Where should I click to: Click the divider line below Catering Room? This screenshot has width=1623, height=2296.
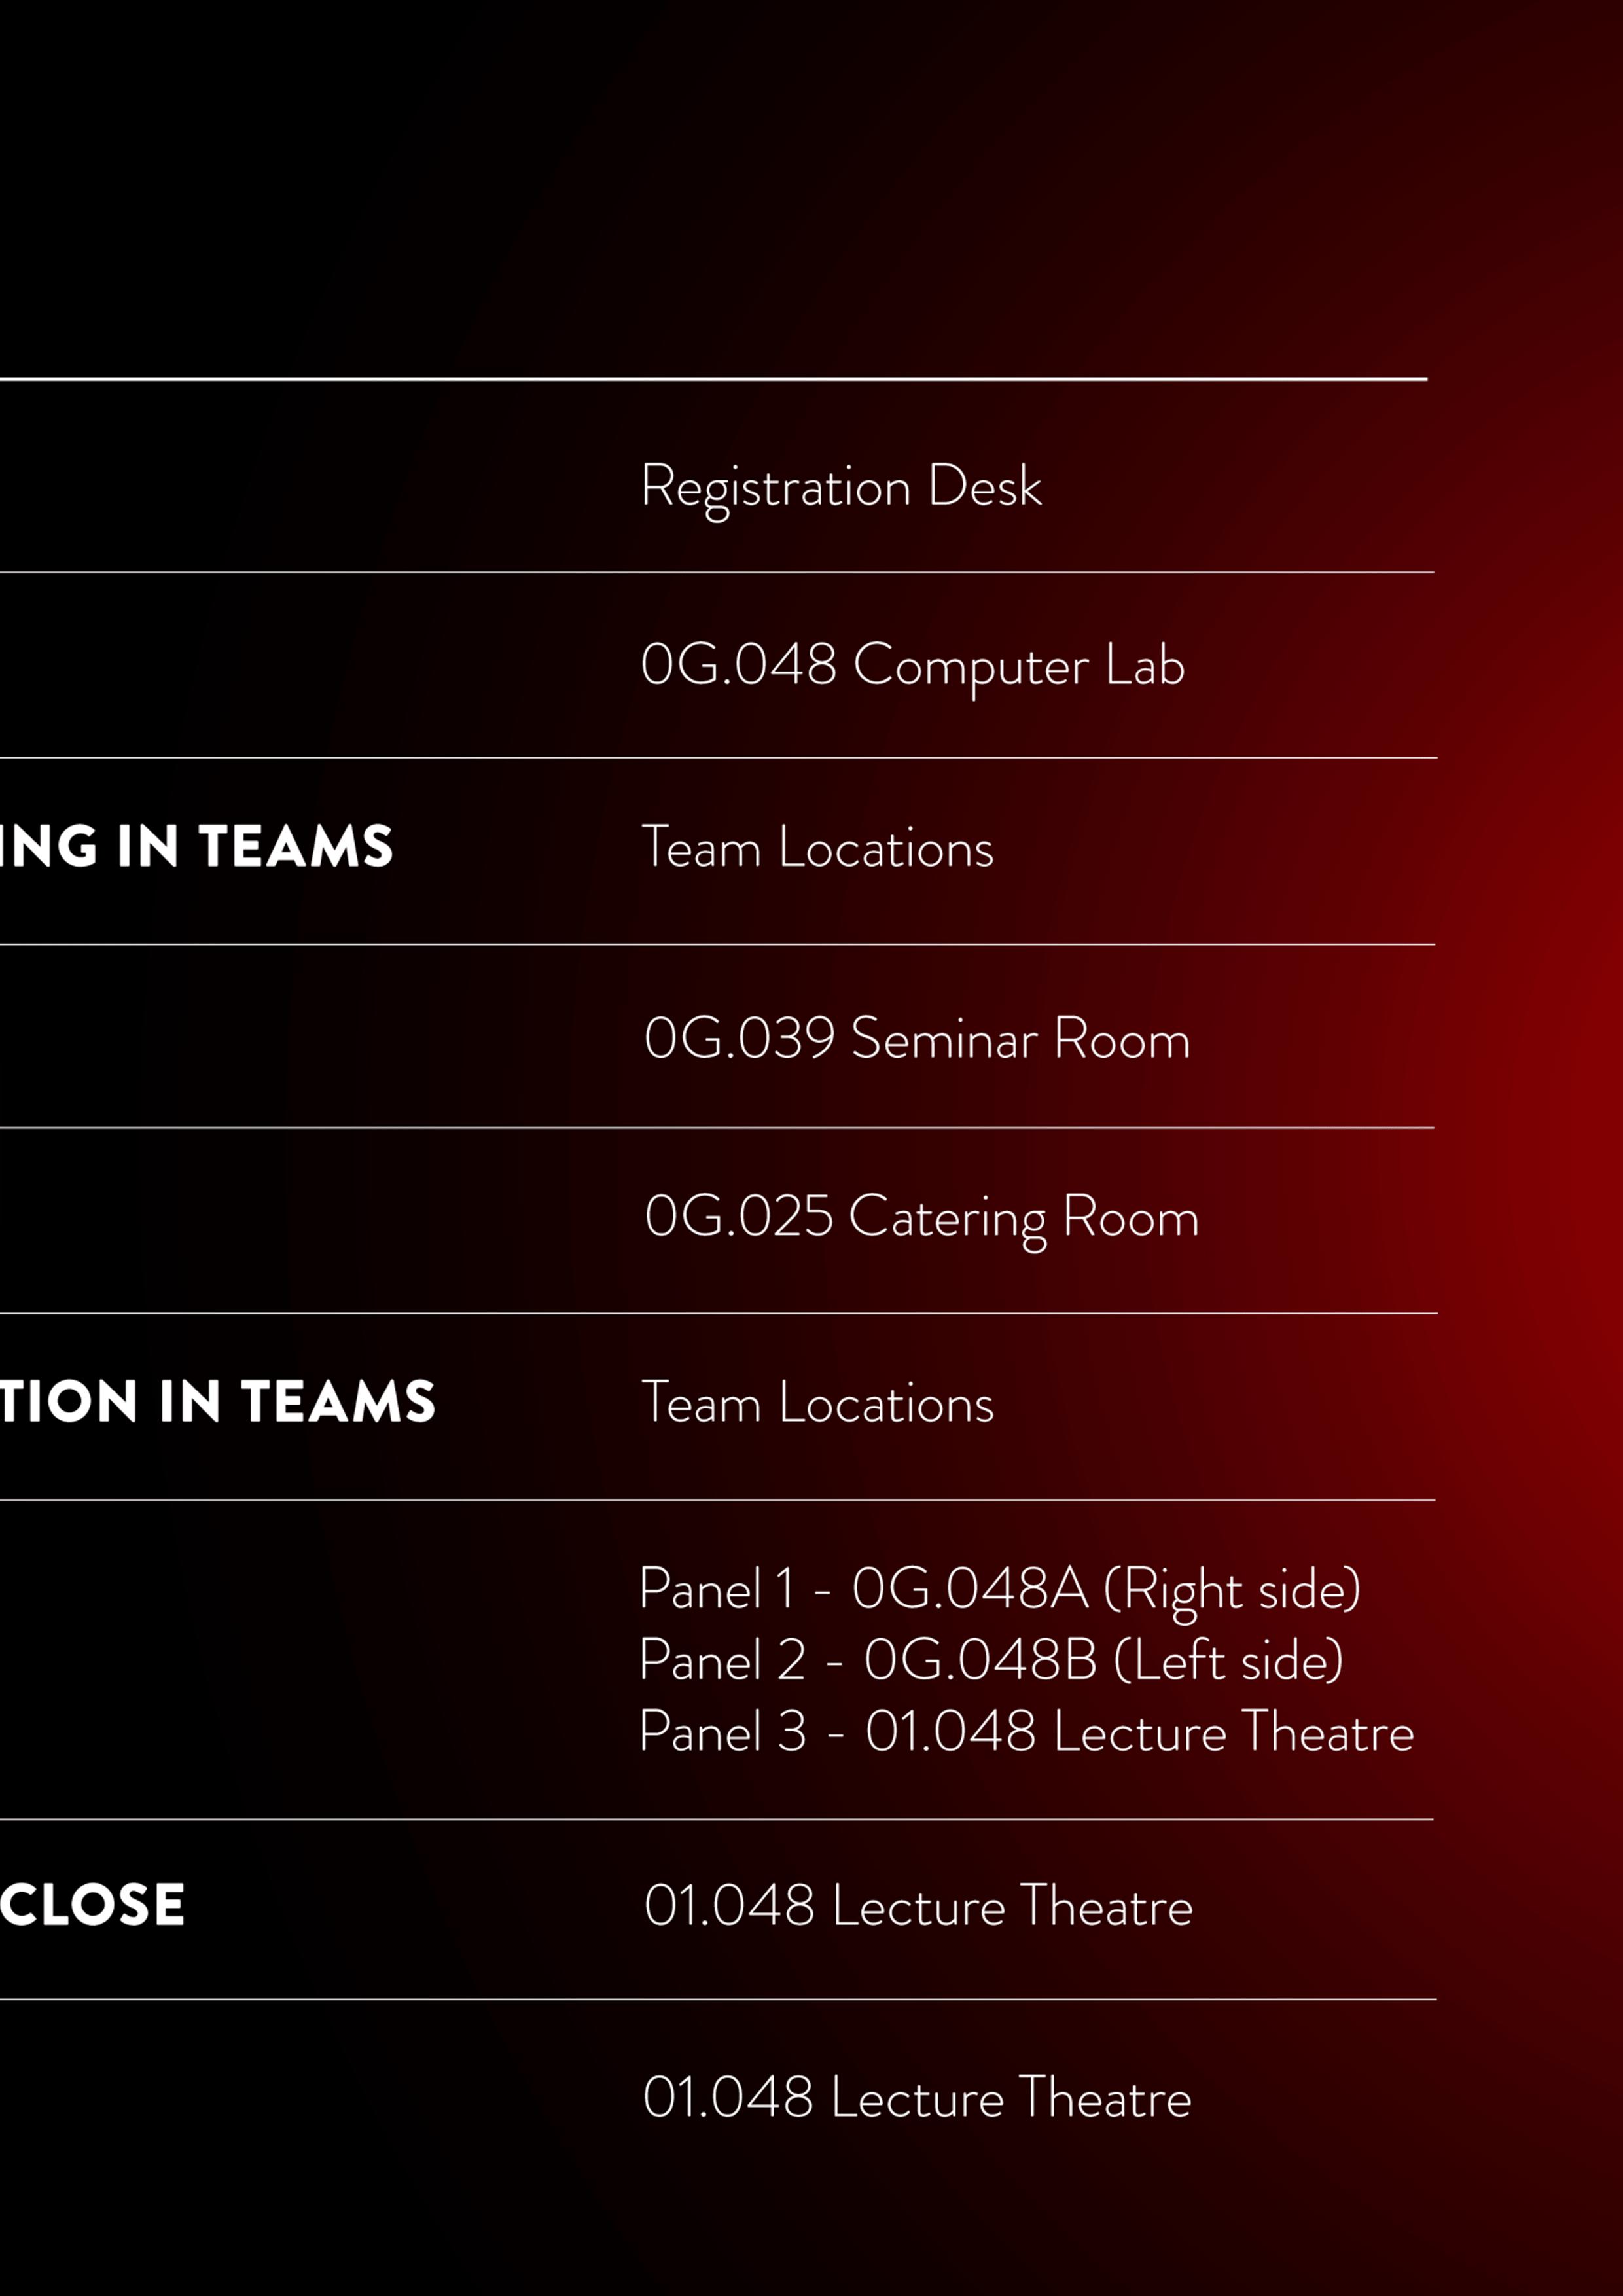(718, 1313)
